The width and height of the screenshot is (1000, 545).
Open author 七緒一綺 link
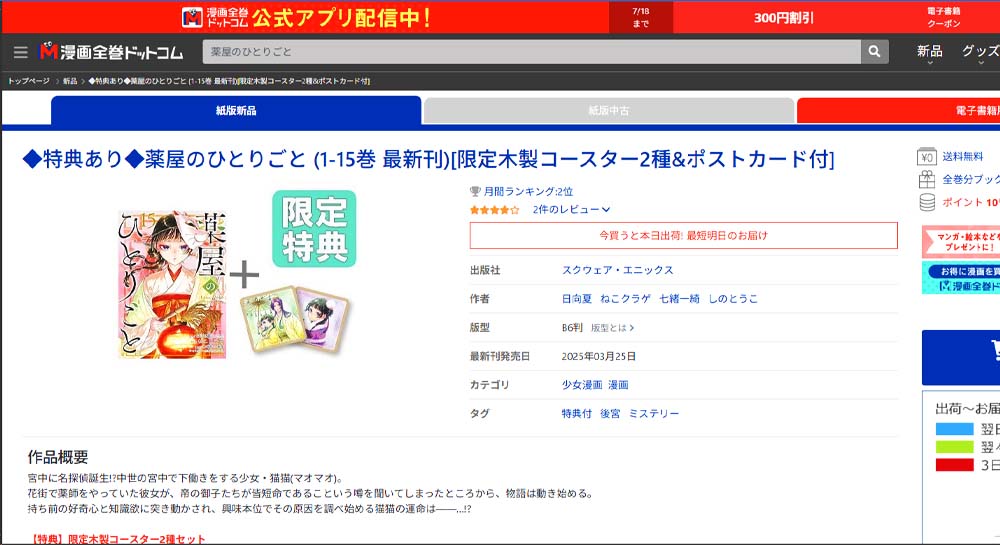pos(679,299)
